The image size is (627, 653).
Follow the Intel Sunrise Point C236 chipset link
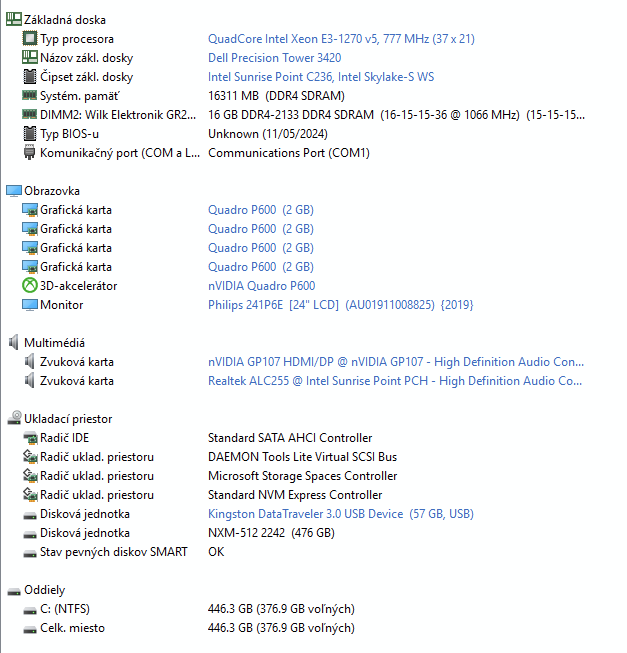point(321,77)
